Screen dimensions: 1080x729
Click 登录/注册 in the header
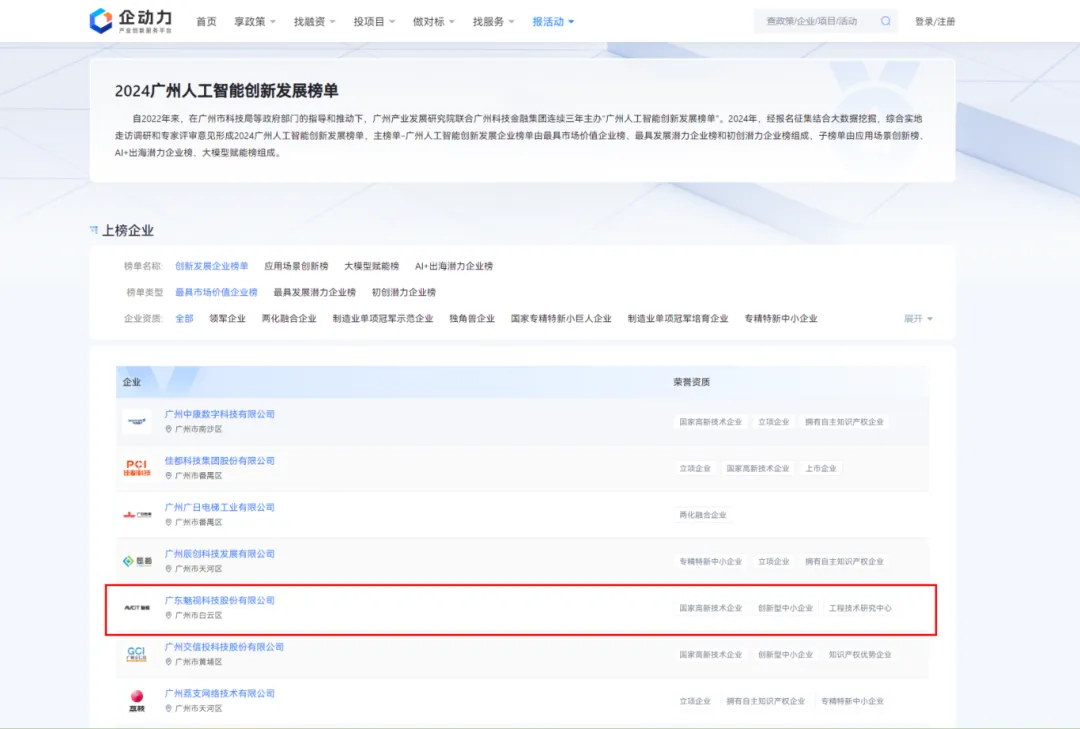pos(934,21)
